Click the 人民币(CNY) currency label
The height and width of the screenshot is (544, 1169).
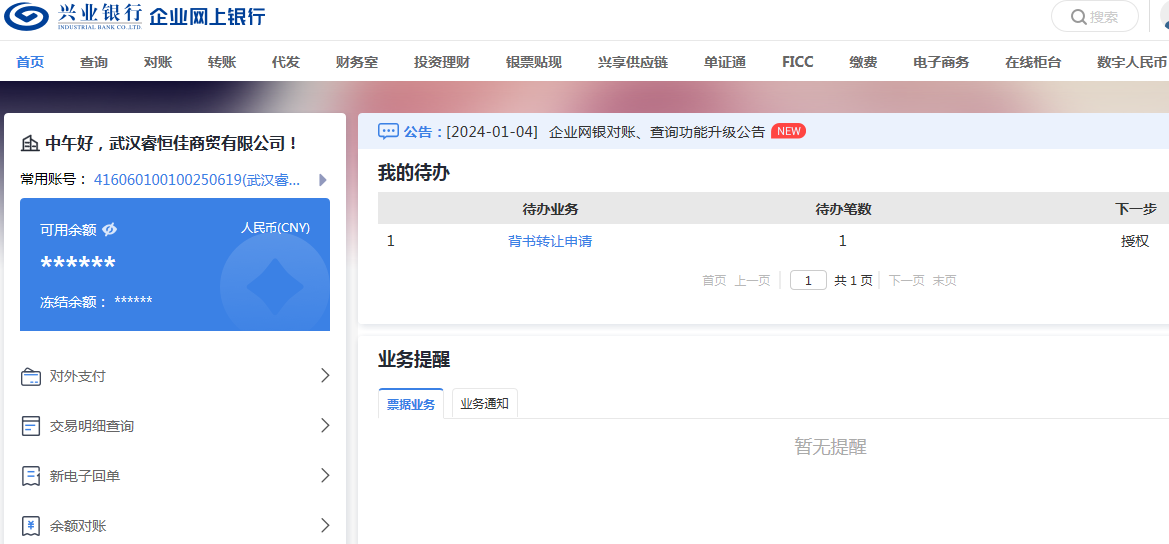[x=275, y=228]
